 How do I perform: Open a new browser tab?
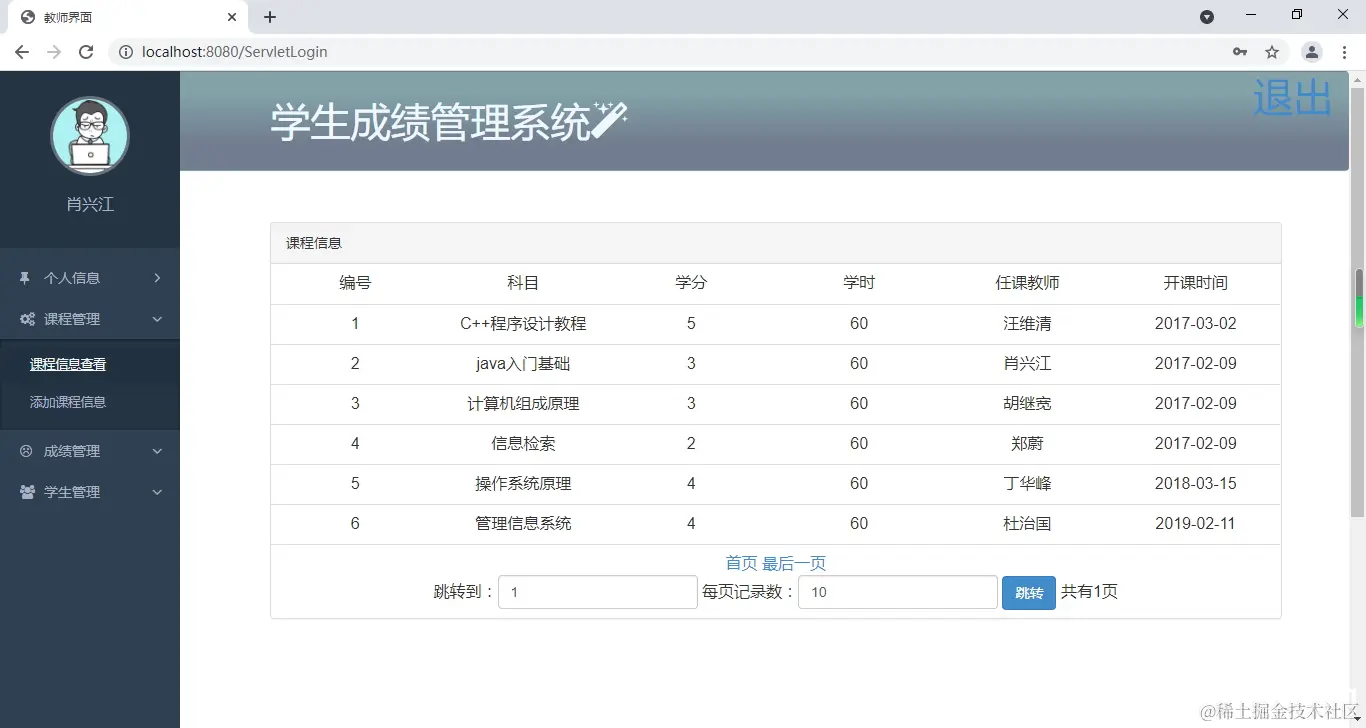(270, 17)
